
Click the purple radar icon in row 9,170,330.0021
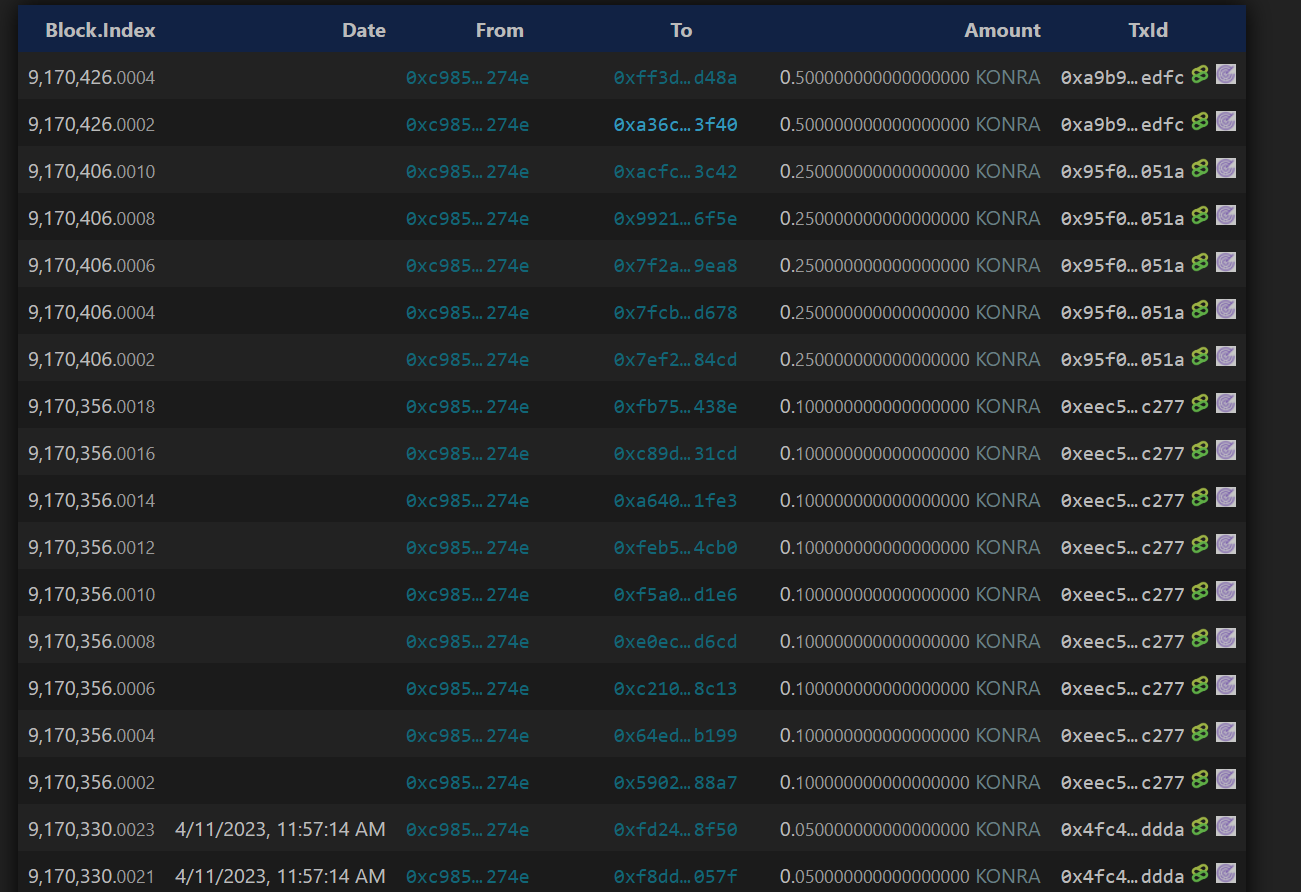click(1226, 873)
